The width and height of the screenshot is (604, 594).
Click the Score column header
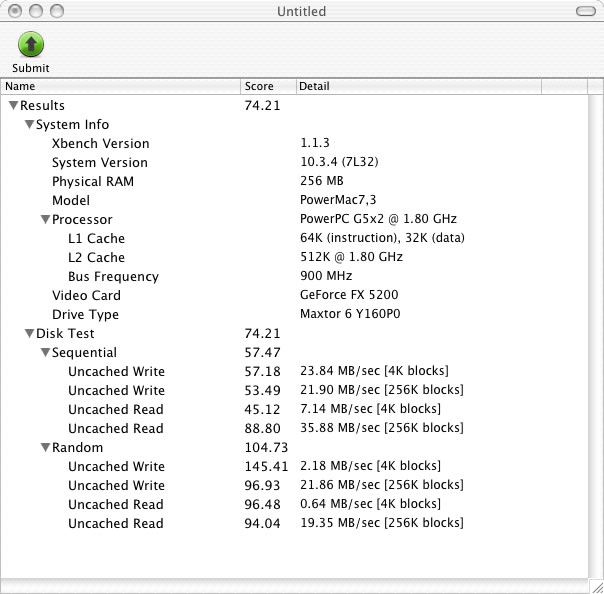click(x=268, y=86)
